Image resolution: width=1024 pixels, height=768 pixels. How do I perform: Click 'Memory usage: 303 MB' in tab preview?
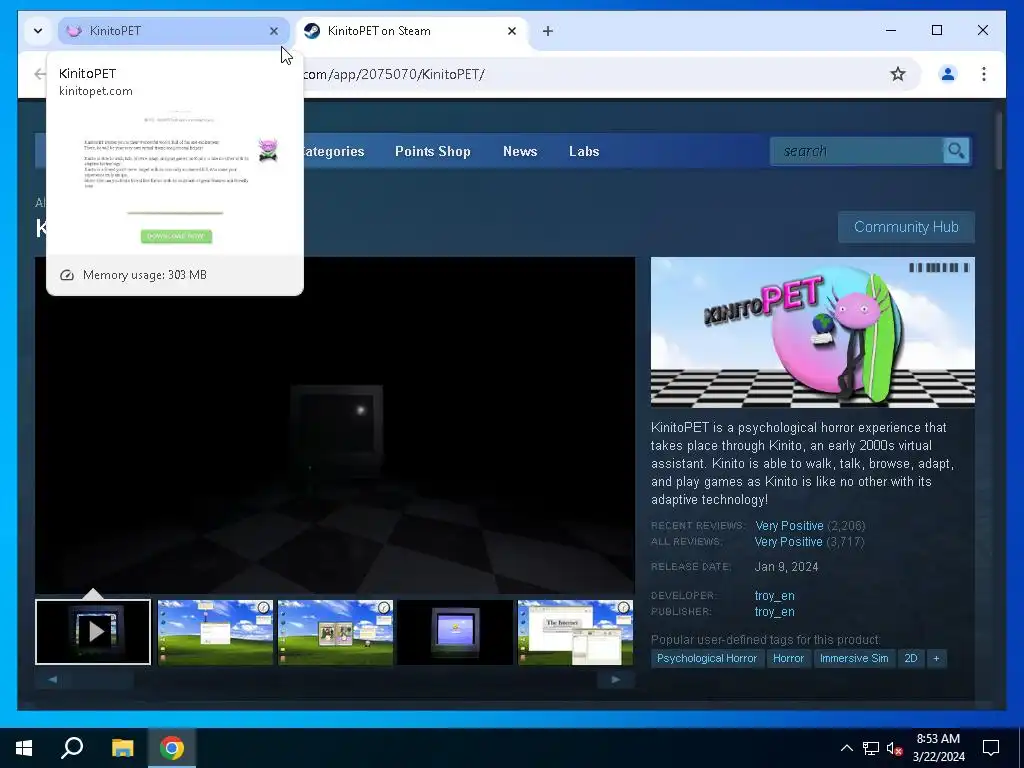click(x=144, y=275)
